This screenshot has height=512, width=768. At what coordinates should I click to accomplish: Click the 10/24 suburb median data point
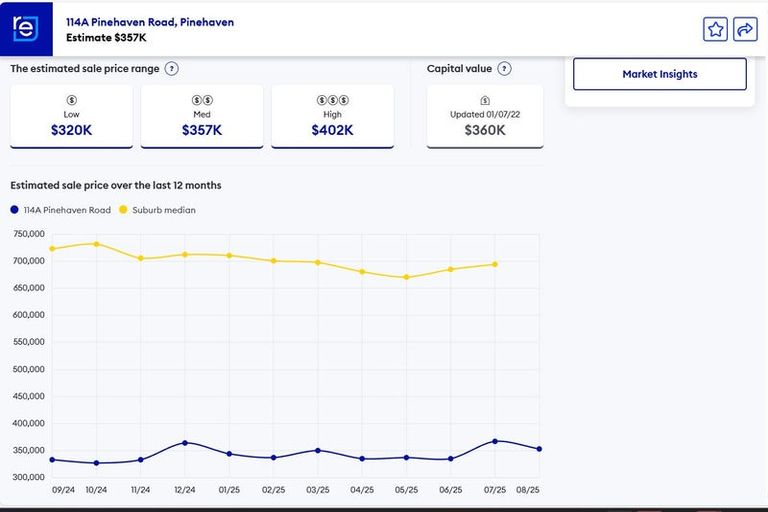pyautogui.click(x=96, y=244)
